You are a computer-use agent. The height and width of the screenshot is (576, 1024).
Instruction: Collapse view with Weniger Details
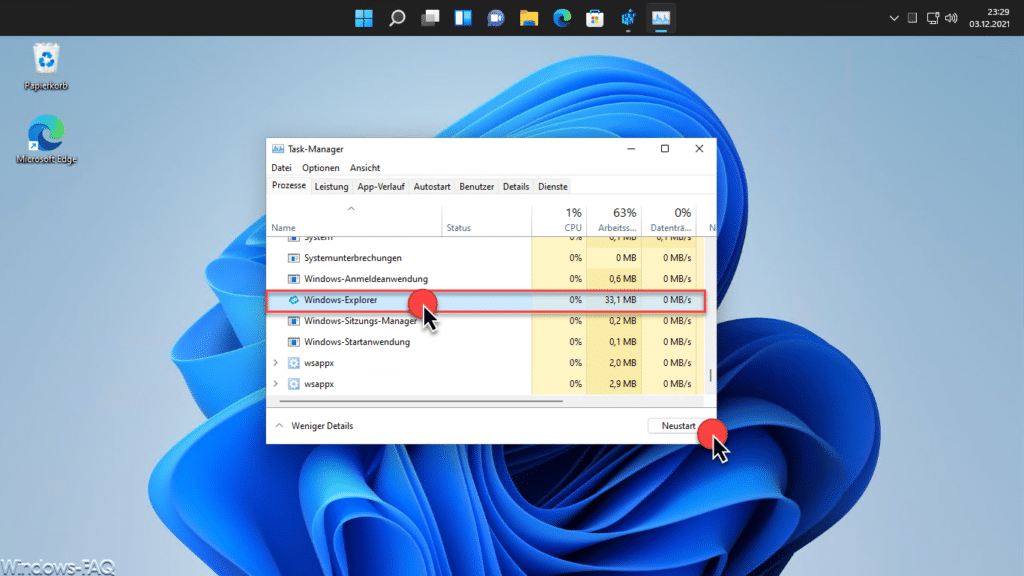coord(314,426)
